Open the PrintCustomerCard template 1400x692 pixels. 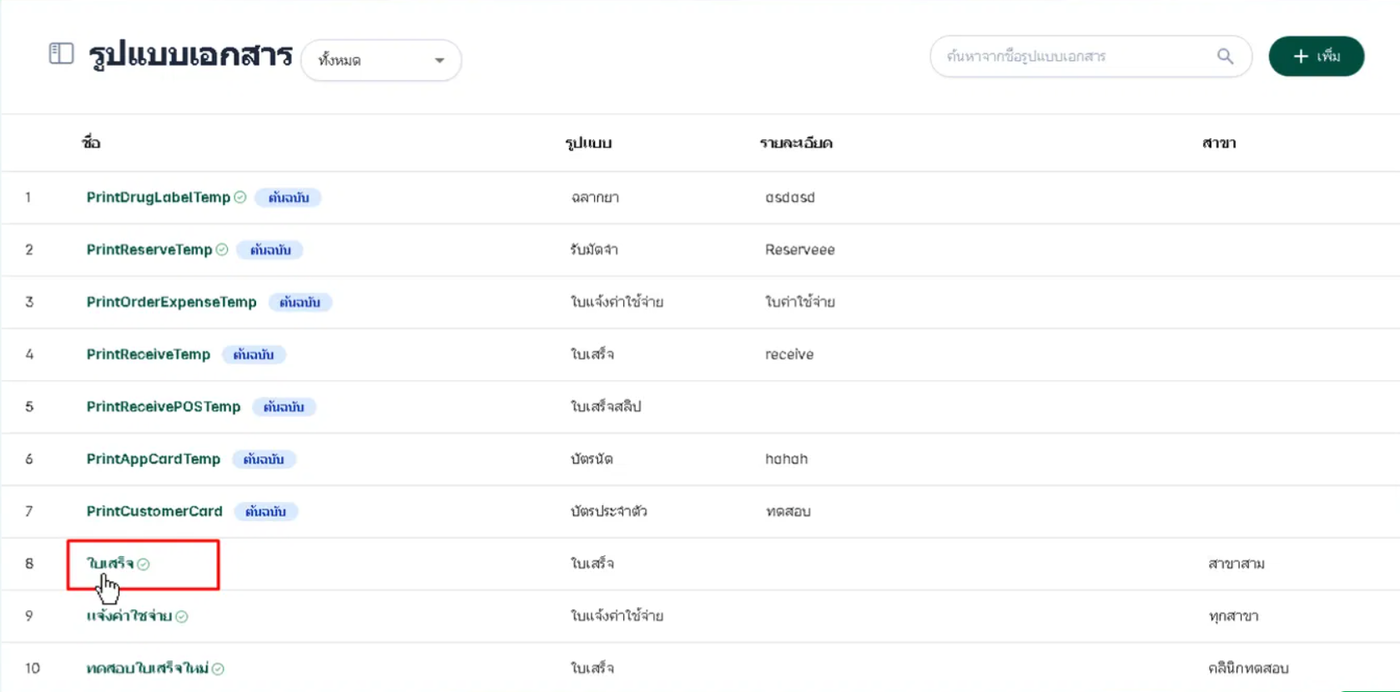pos(154,511)
